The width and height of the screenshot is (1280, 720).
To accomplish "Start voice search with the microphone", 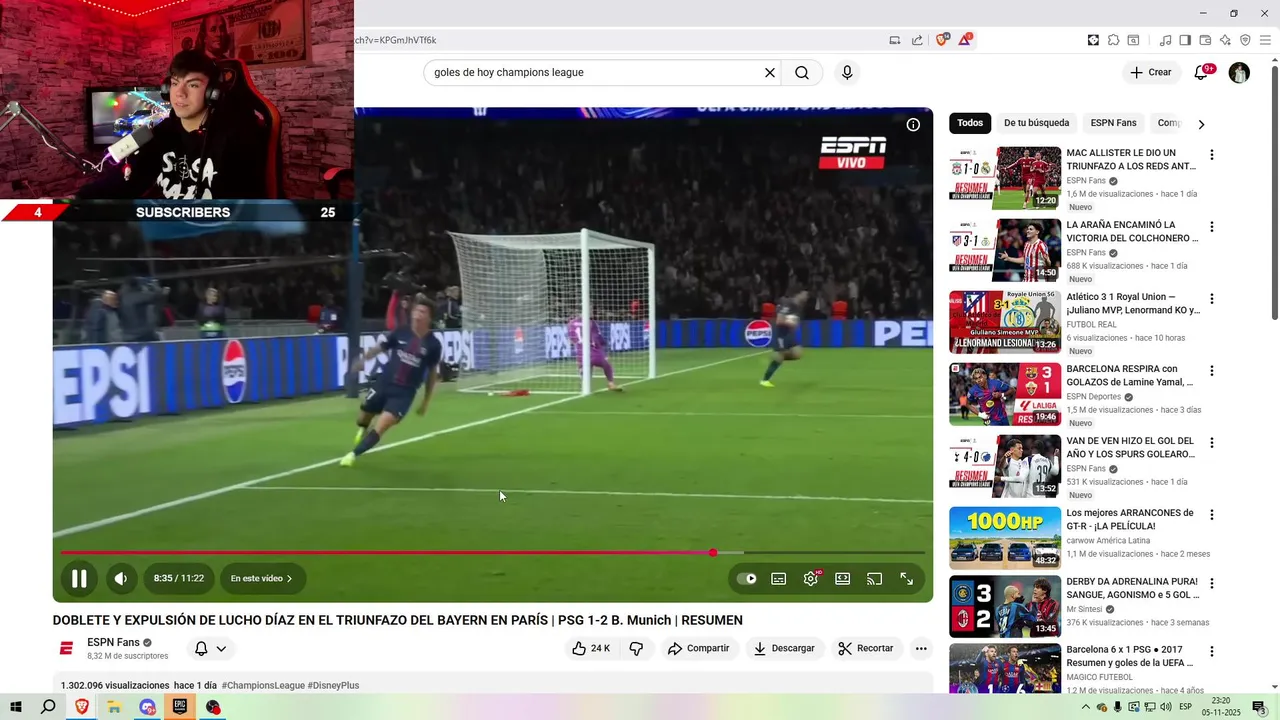I will tap(847, 72).
